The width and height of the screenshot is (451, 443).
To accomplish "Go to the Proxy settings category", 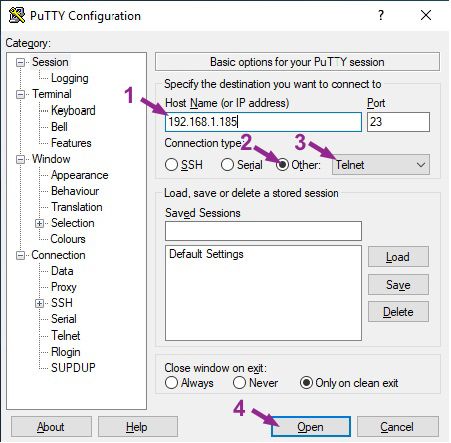I will point(64,287).
